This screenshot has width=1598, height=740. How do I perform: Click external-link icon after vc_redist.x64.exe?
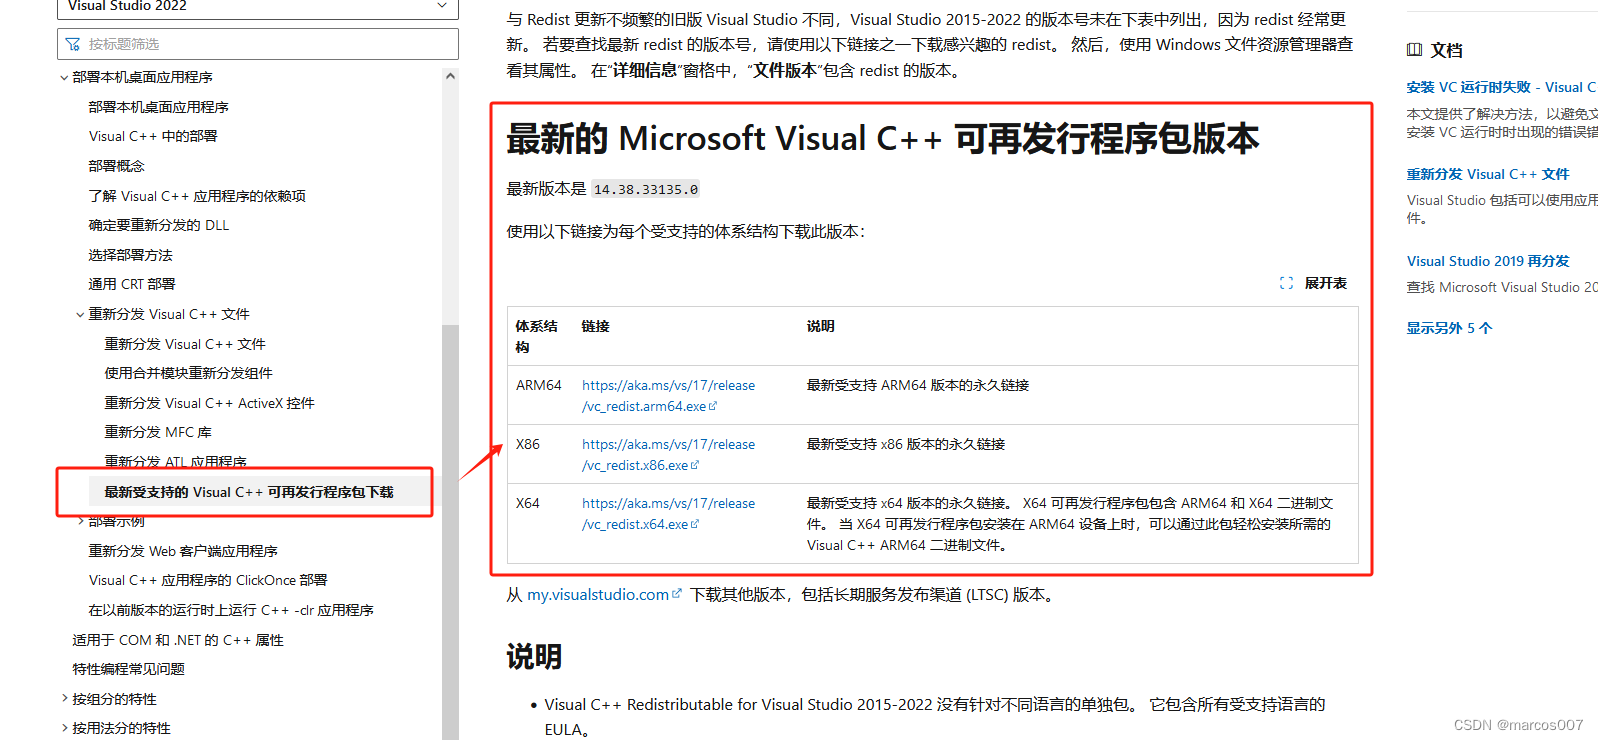[x=695, y=524]
